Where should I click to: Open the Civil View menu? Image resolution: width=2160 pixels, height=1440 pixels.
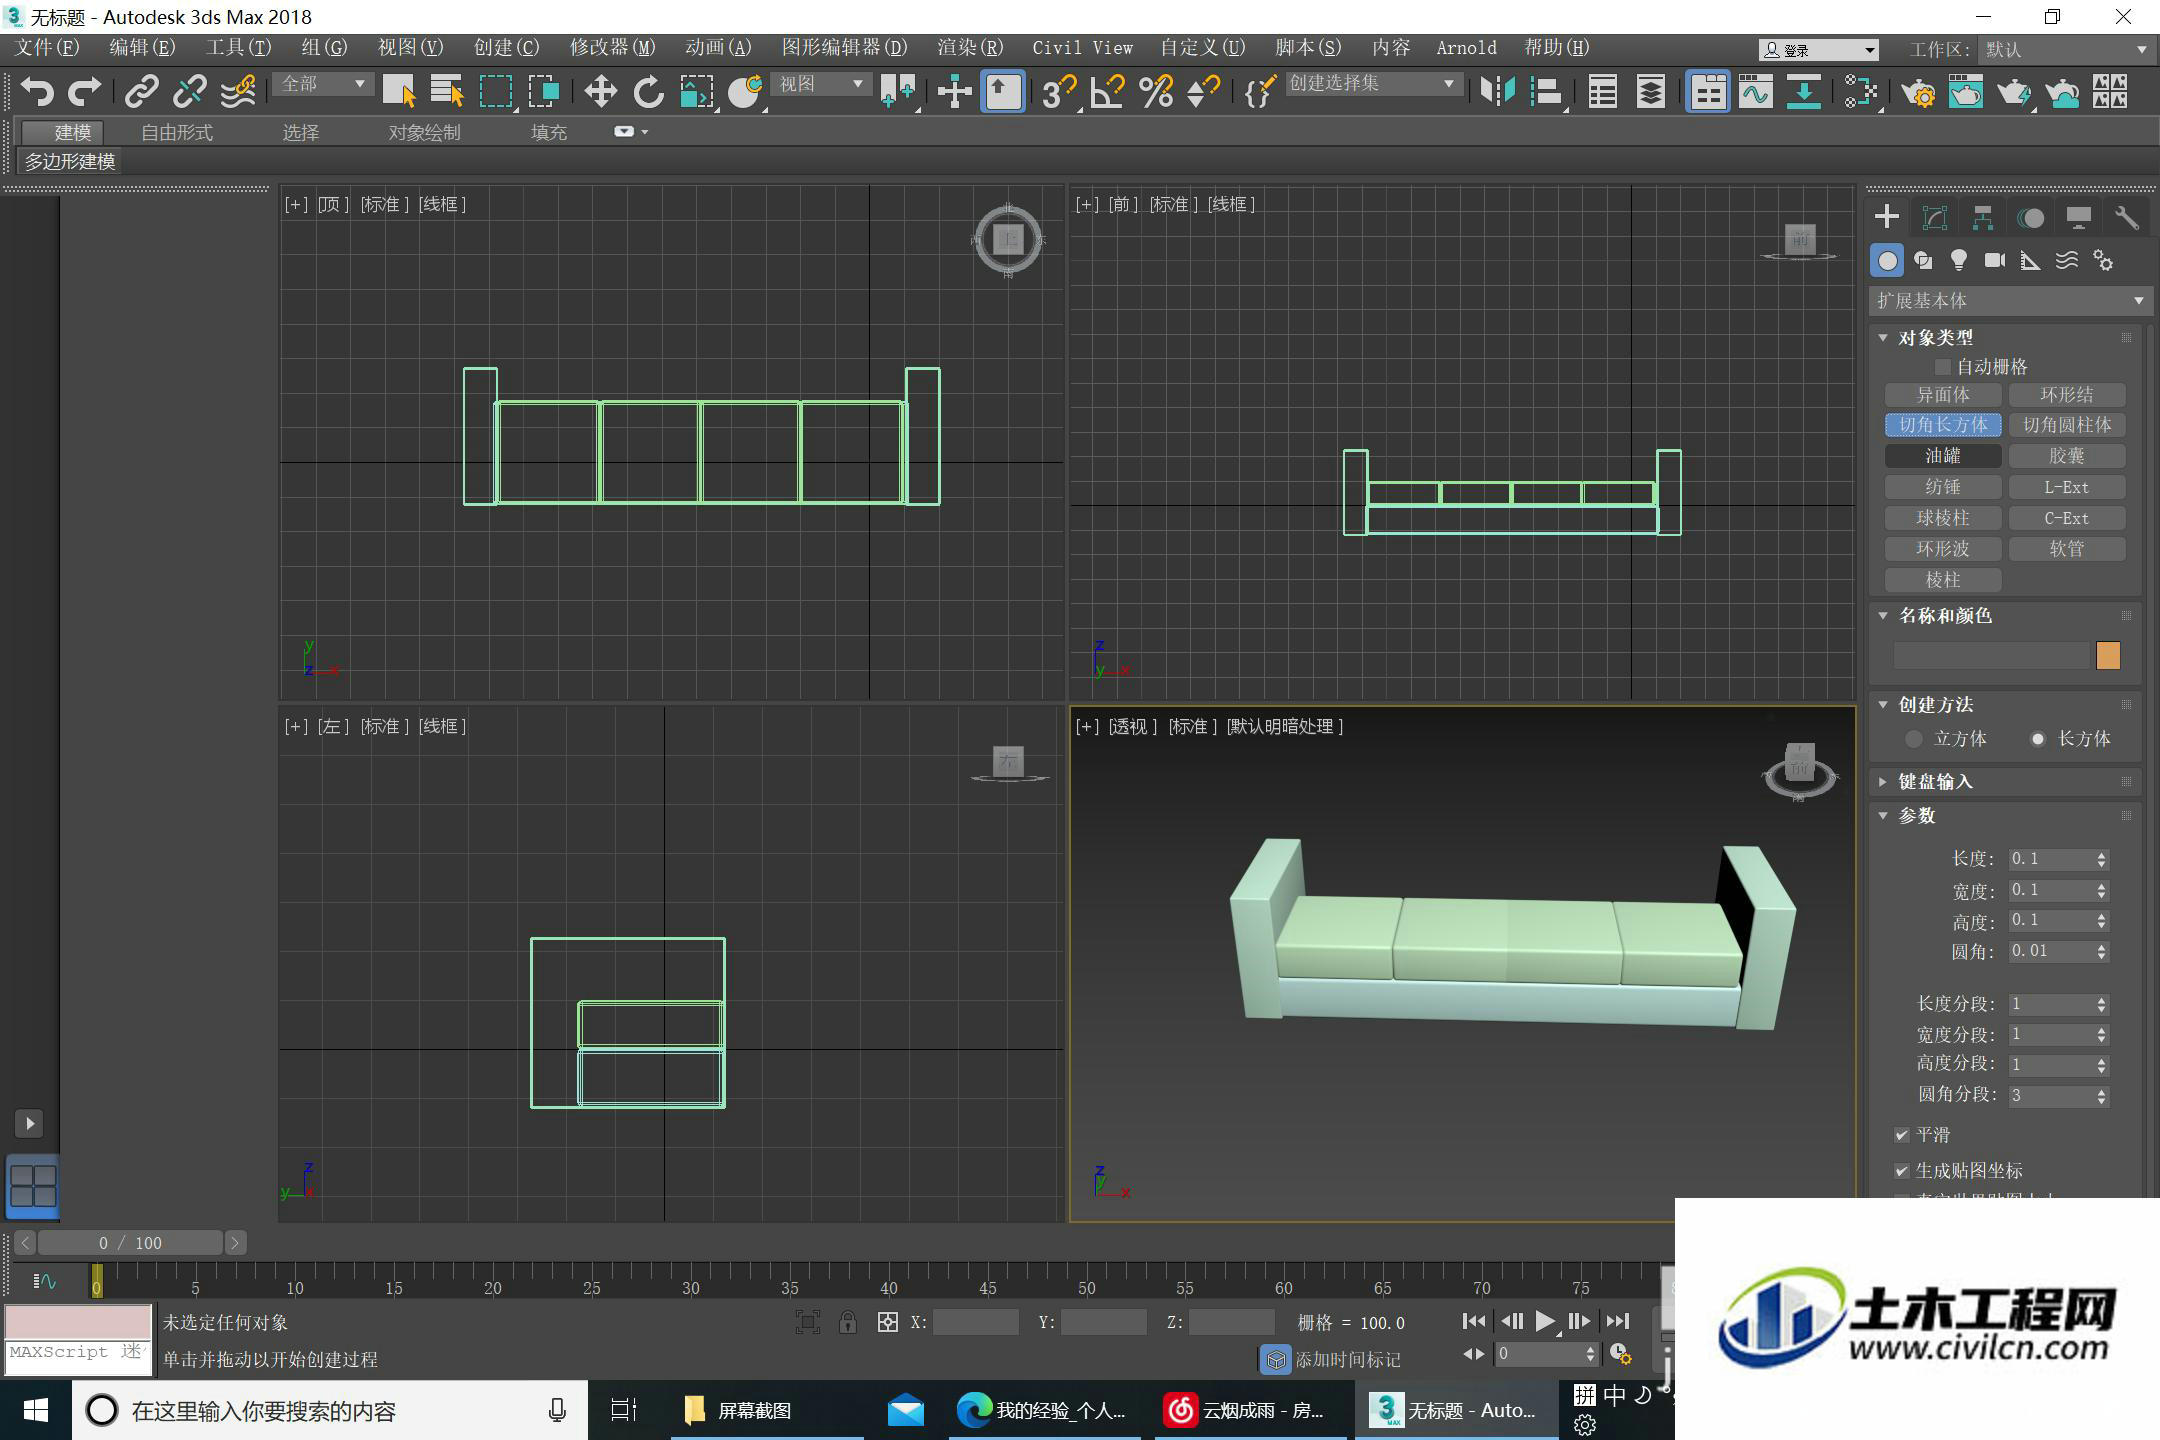pos(1082,47)
